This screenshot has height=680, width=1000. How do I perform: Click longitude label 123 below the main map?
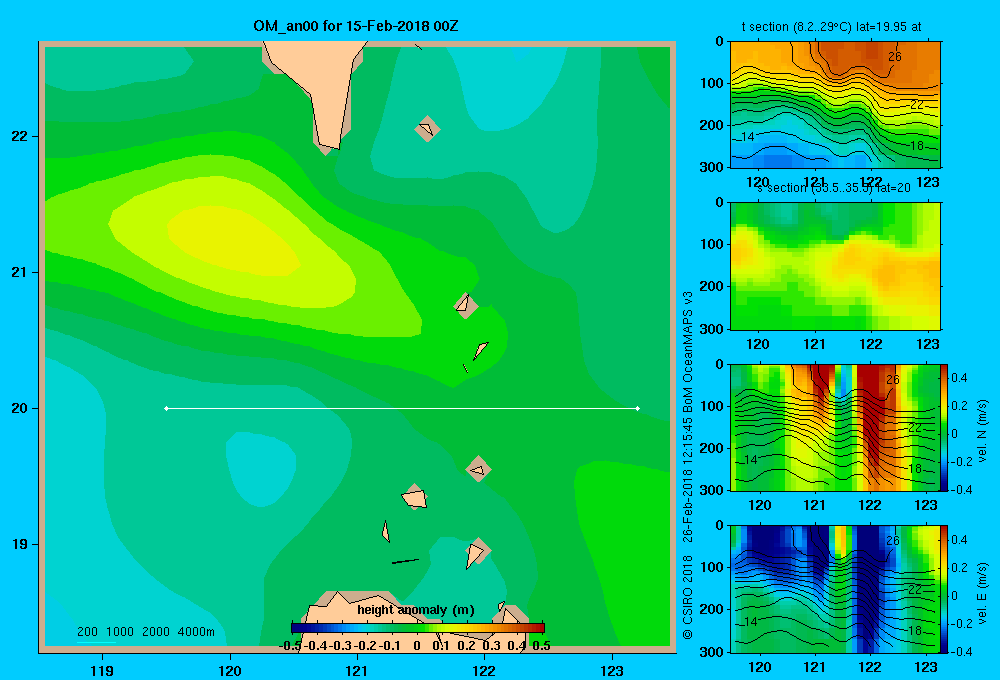[x=612, y=671]
